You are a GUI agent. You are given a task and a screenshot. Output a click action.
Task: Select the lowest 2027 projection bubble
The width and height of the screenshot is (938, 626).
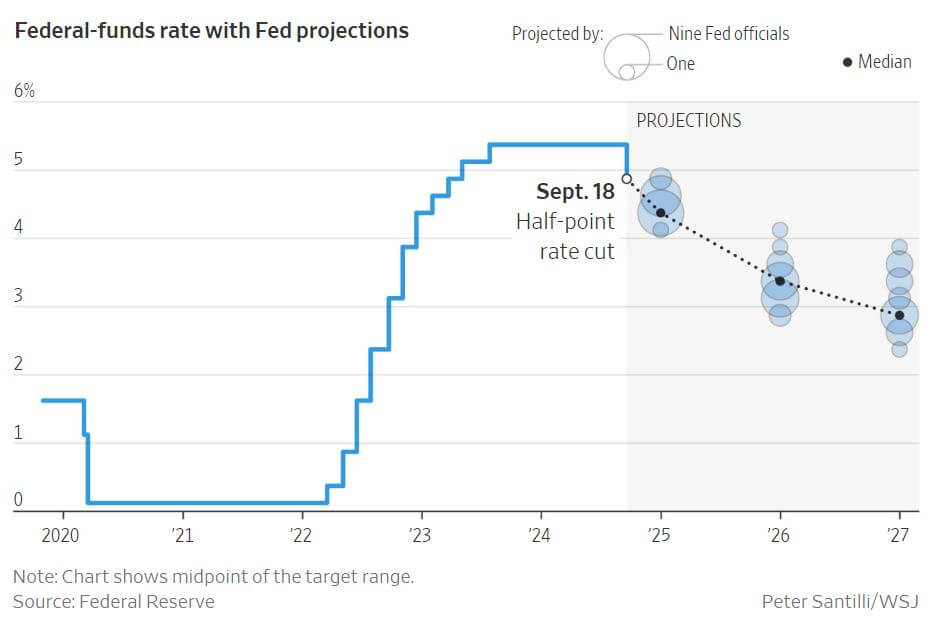click(899, 349)
